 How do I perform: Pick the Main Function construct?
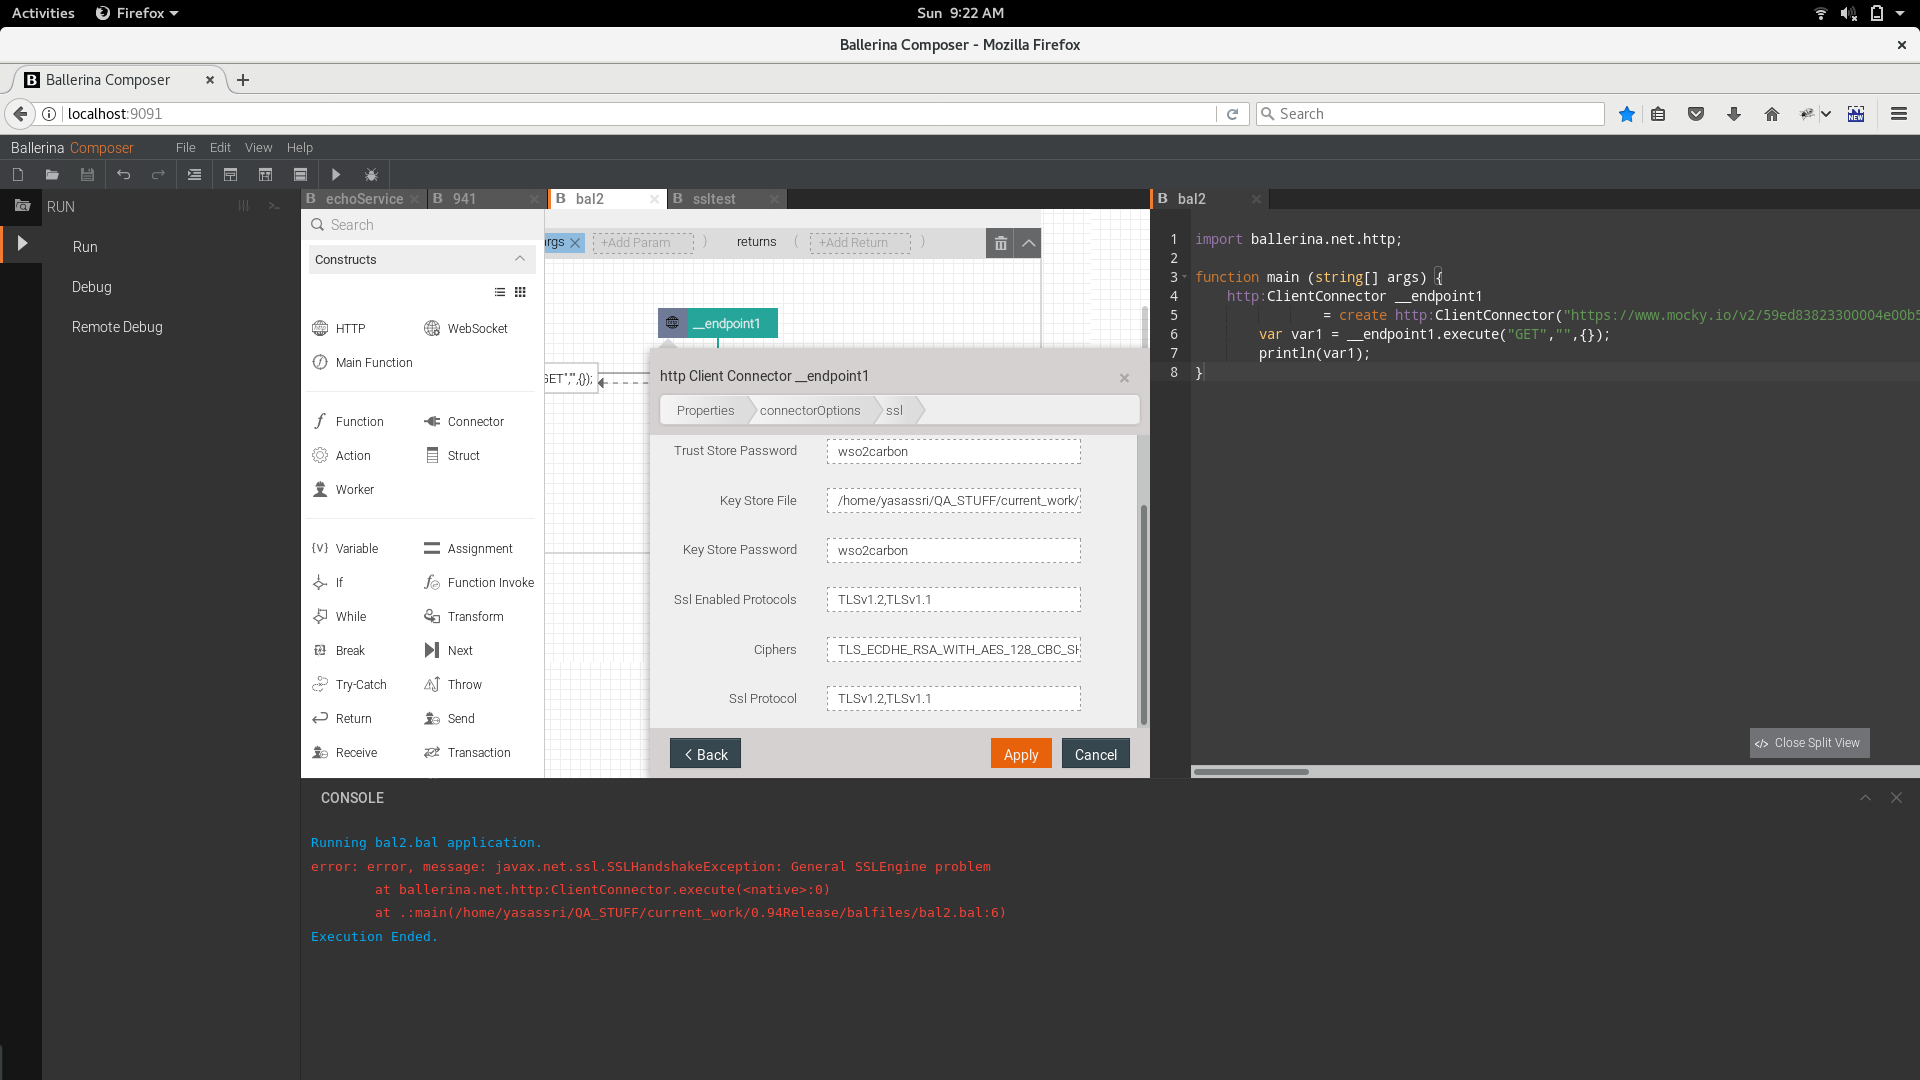click(363, 362)
